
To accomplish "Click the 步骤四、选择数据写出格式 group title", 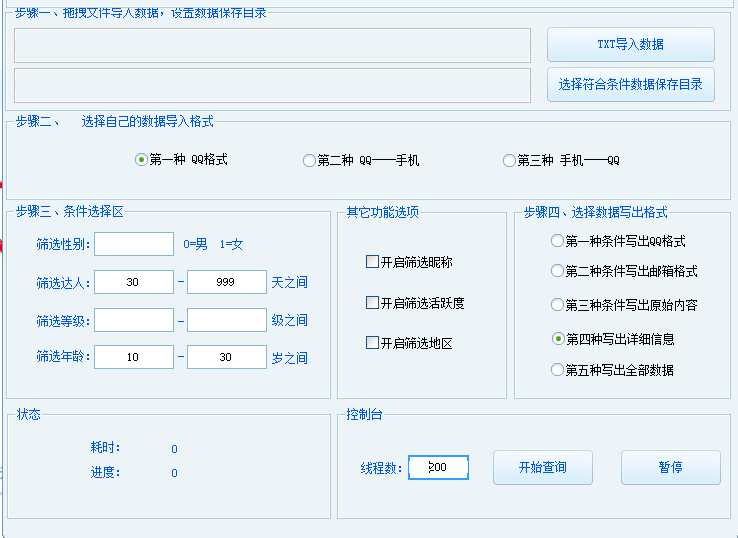I will pyautogui.click(x=595, y=212).
